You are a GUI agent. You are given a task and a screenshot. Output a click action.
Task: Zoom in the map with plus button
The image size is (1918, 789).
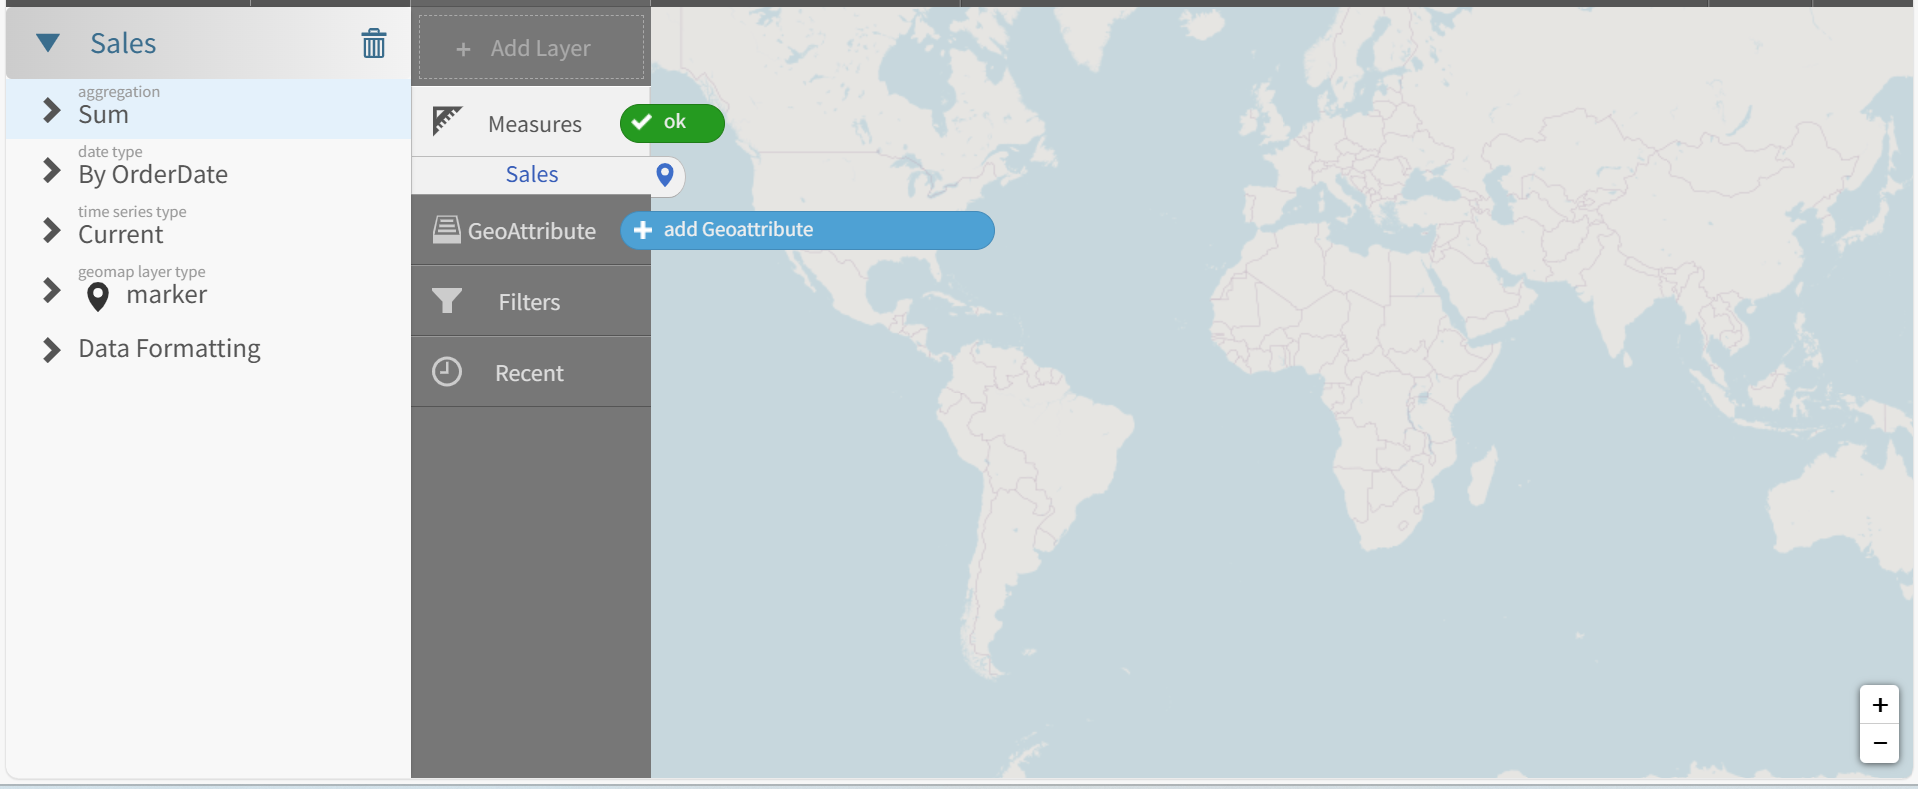click(x=1880, y=705)
